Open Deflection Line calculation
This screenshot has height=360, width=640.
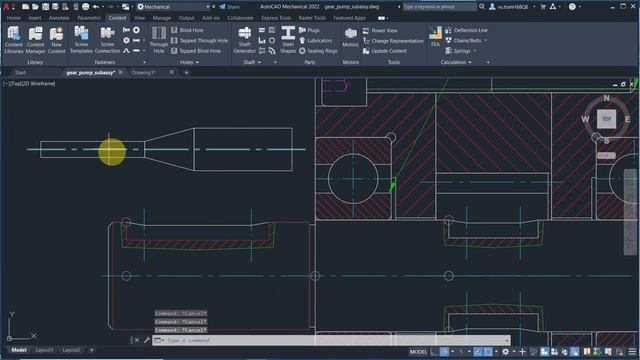tap(466, 30)
